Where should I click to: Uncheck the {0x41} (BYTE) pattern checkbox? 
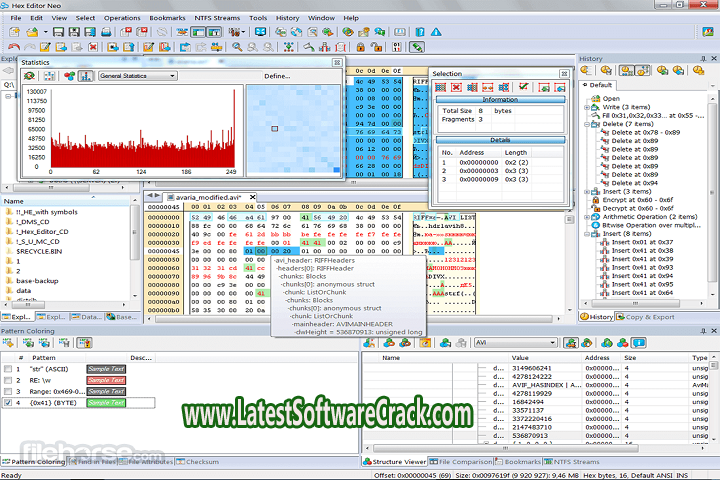pos(9,403)
